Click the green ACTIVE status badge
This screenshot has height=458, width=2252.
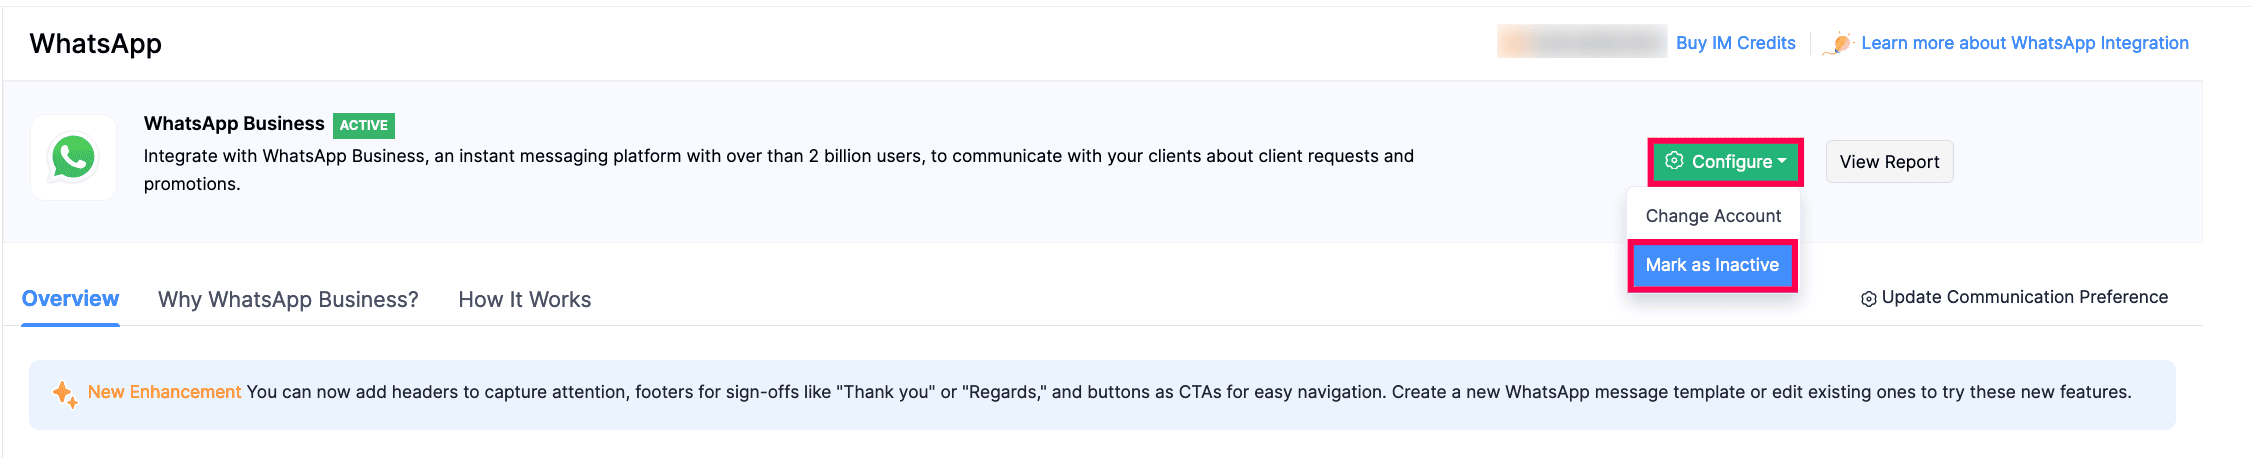(x=363, y=125)
